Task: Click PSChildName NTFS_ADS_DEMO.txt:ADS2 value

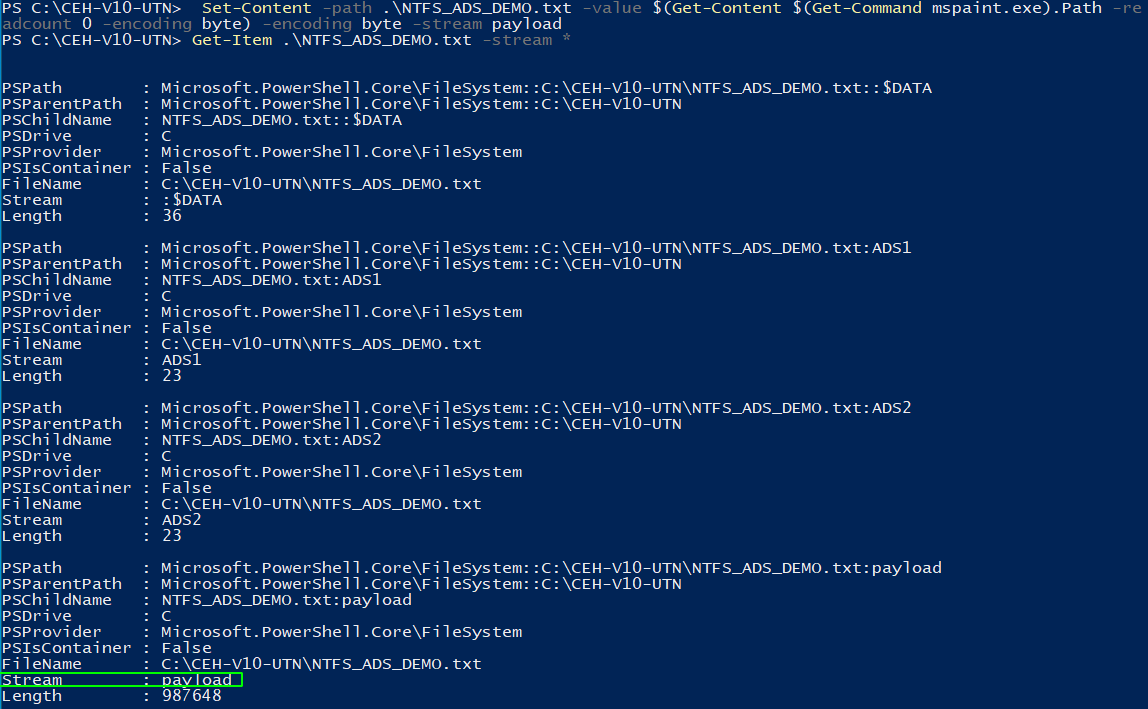Action: (271, 440)
